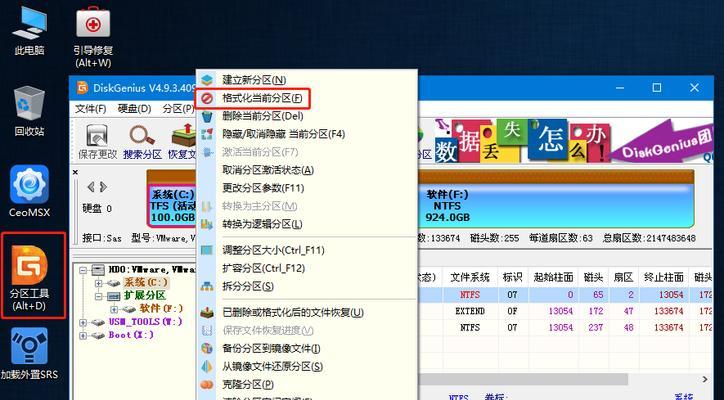Click the DiskGenius title bar logo icon
Screen dimensions: 724x400
pos(83,88)
